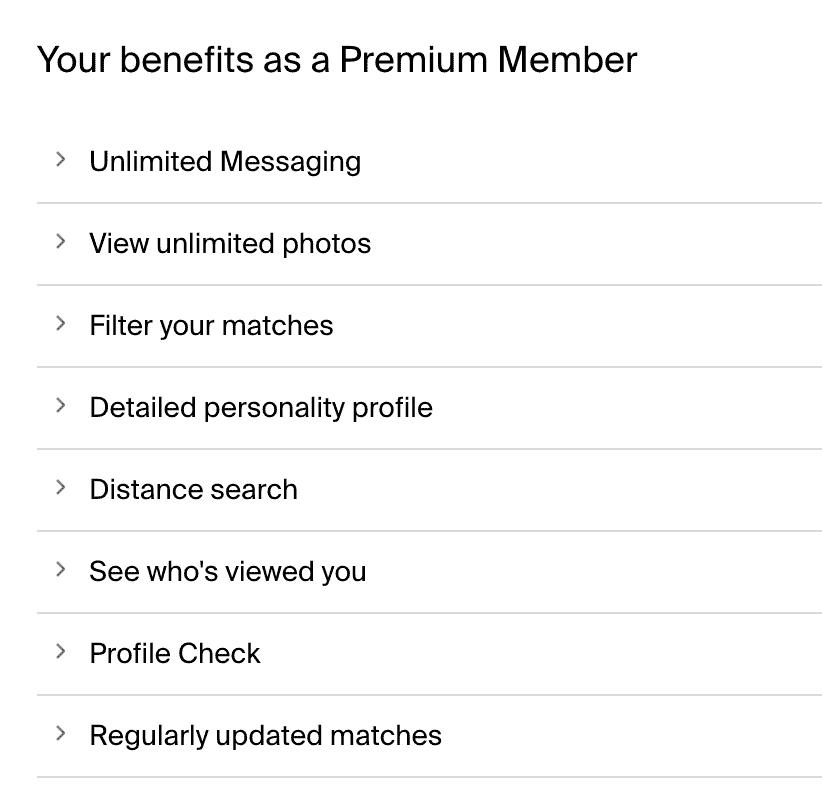
Task: Click the Regularly updated matches label
Action: click(x=265, y=735)
